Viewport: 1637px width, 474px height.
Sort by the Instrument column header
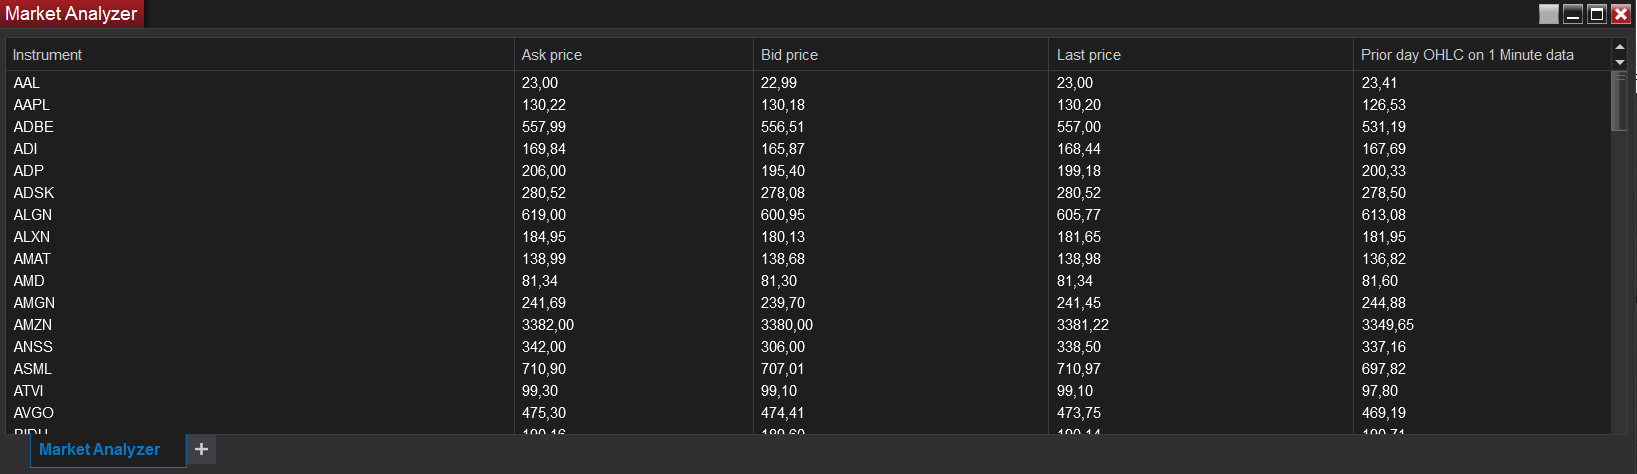point(48,55)
